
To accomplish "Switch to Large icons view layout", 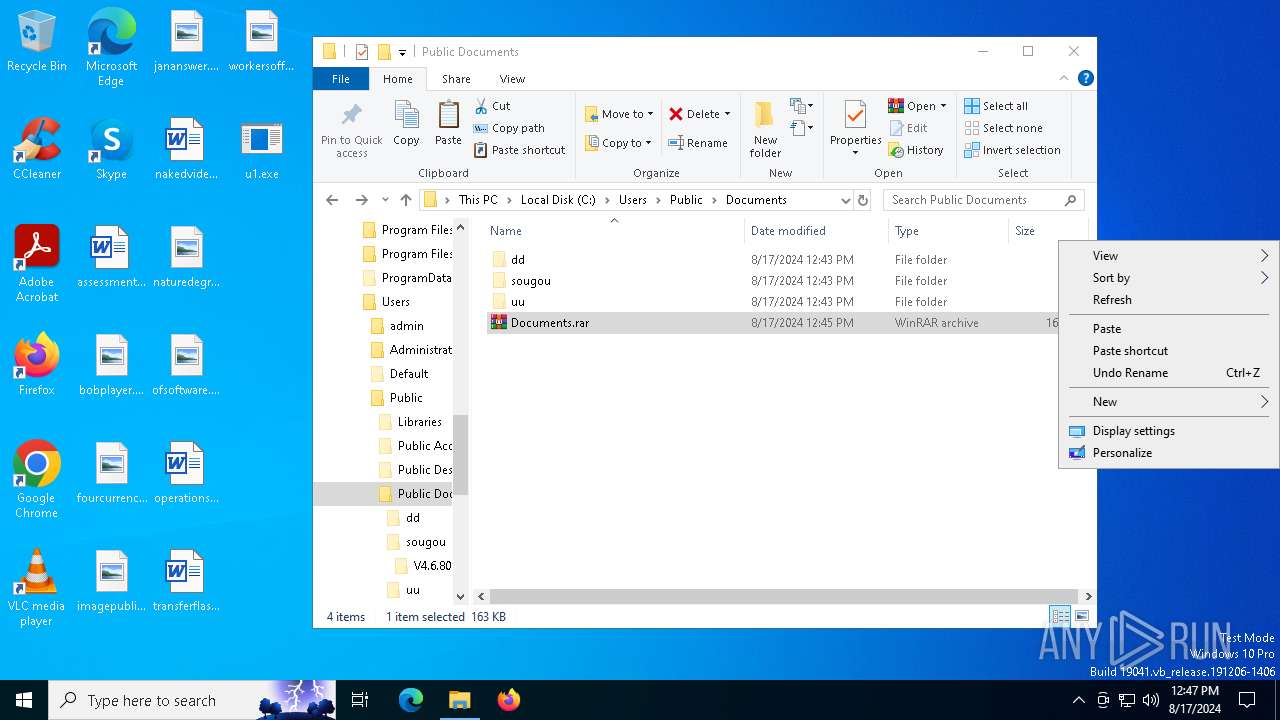I will [x=1081, y=617].
